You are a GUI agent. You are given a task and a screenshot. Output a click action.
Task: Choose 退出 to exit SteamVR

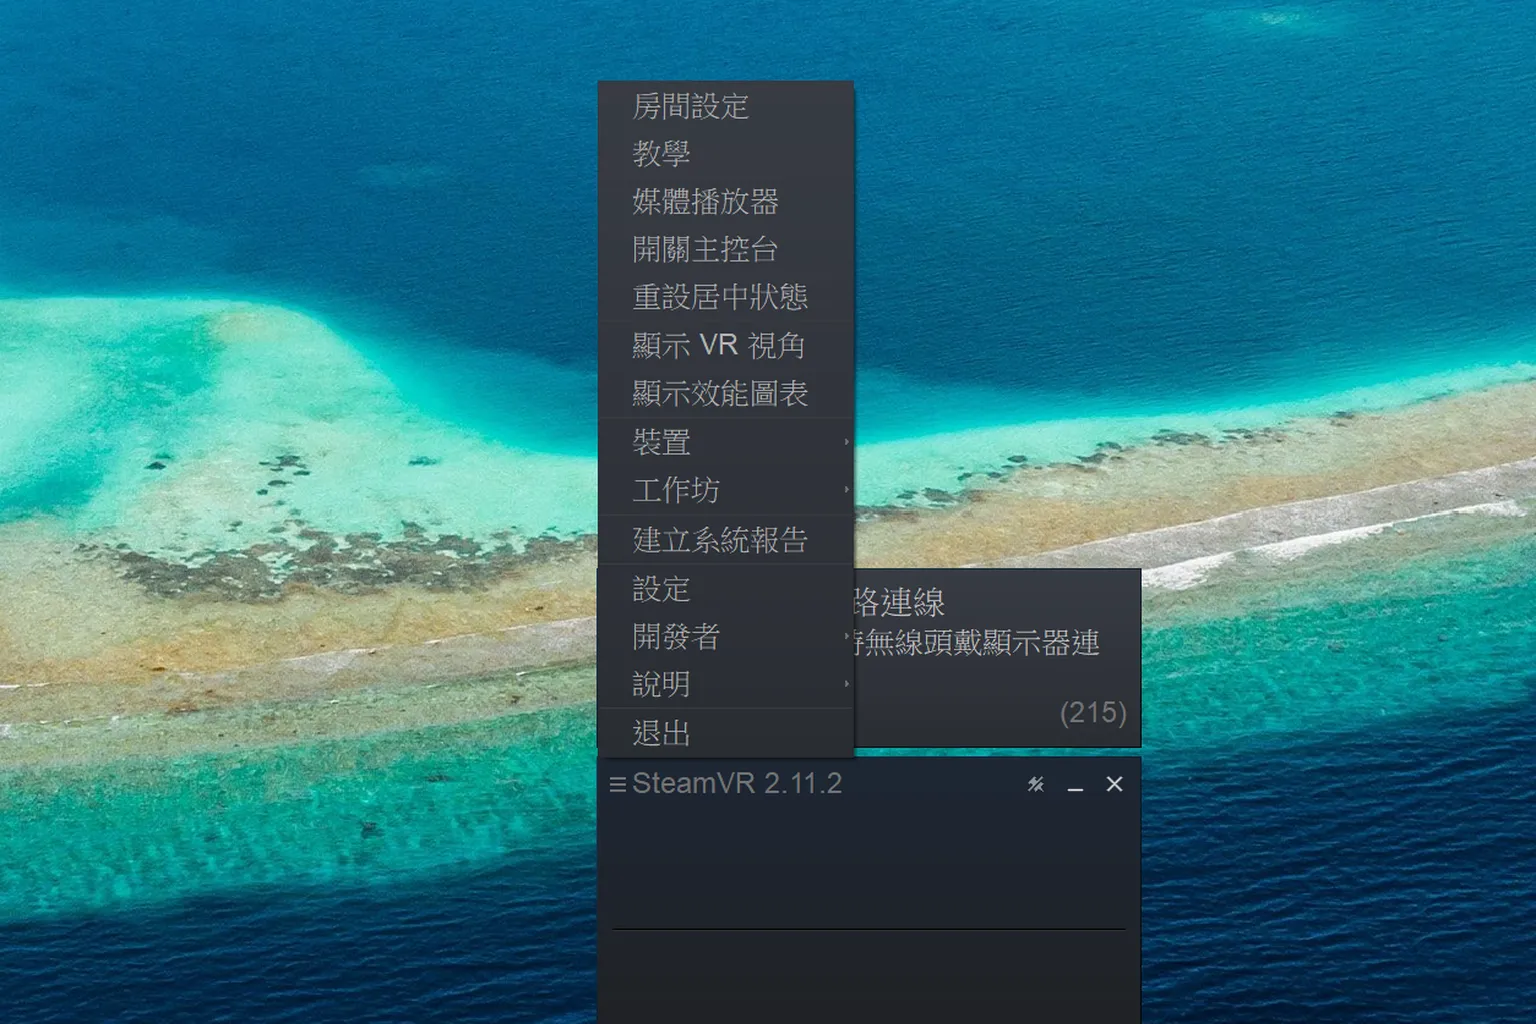pyautogui.click(x=661, y=733)
